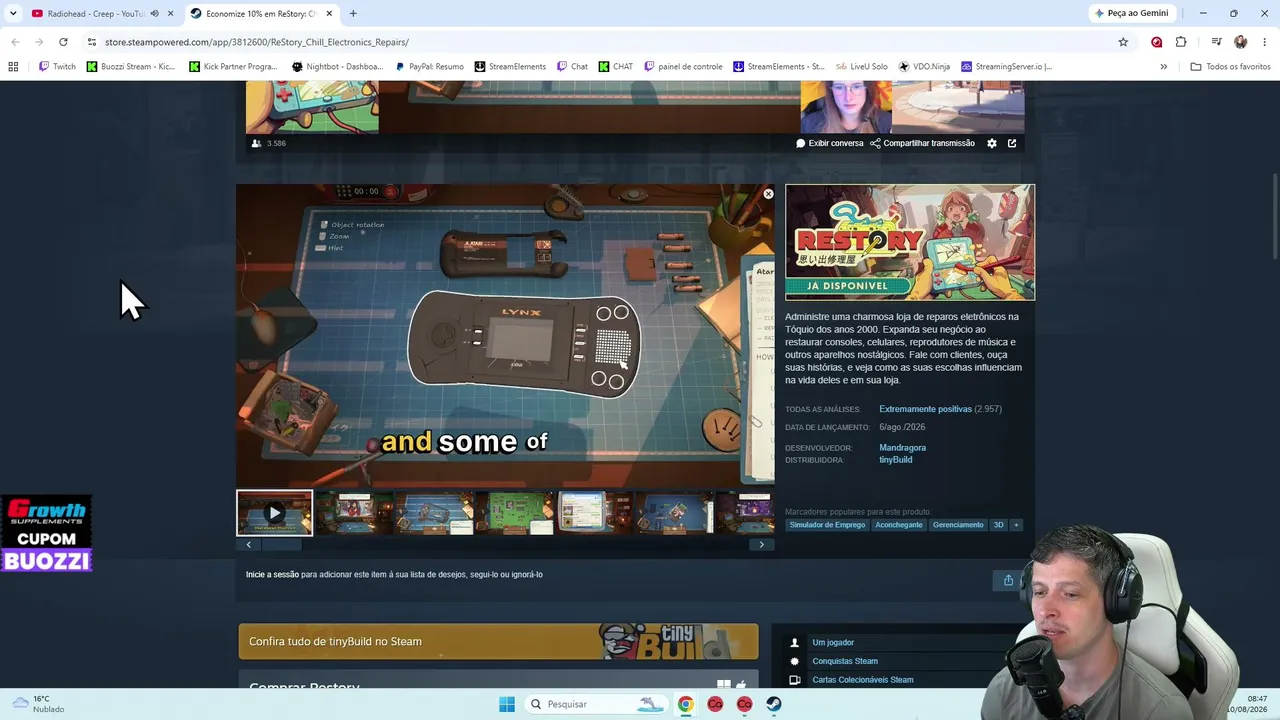Screen dimensions: 1280x720
Task: Open the Chrome three-dot menu
Action: pos(1264,42)
